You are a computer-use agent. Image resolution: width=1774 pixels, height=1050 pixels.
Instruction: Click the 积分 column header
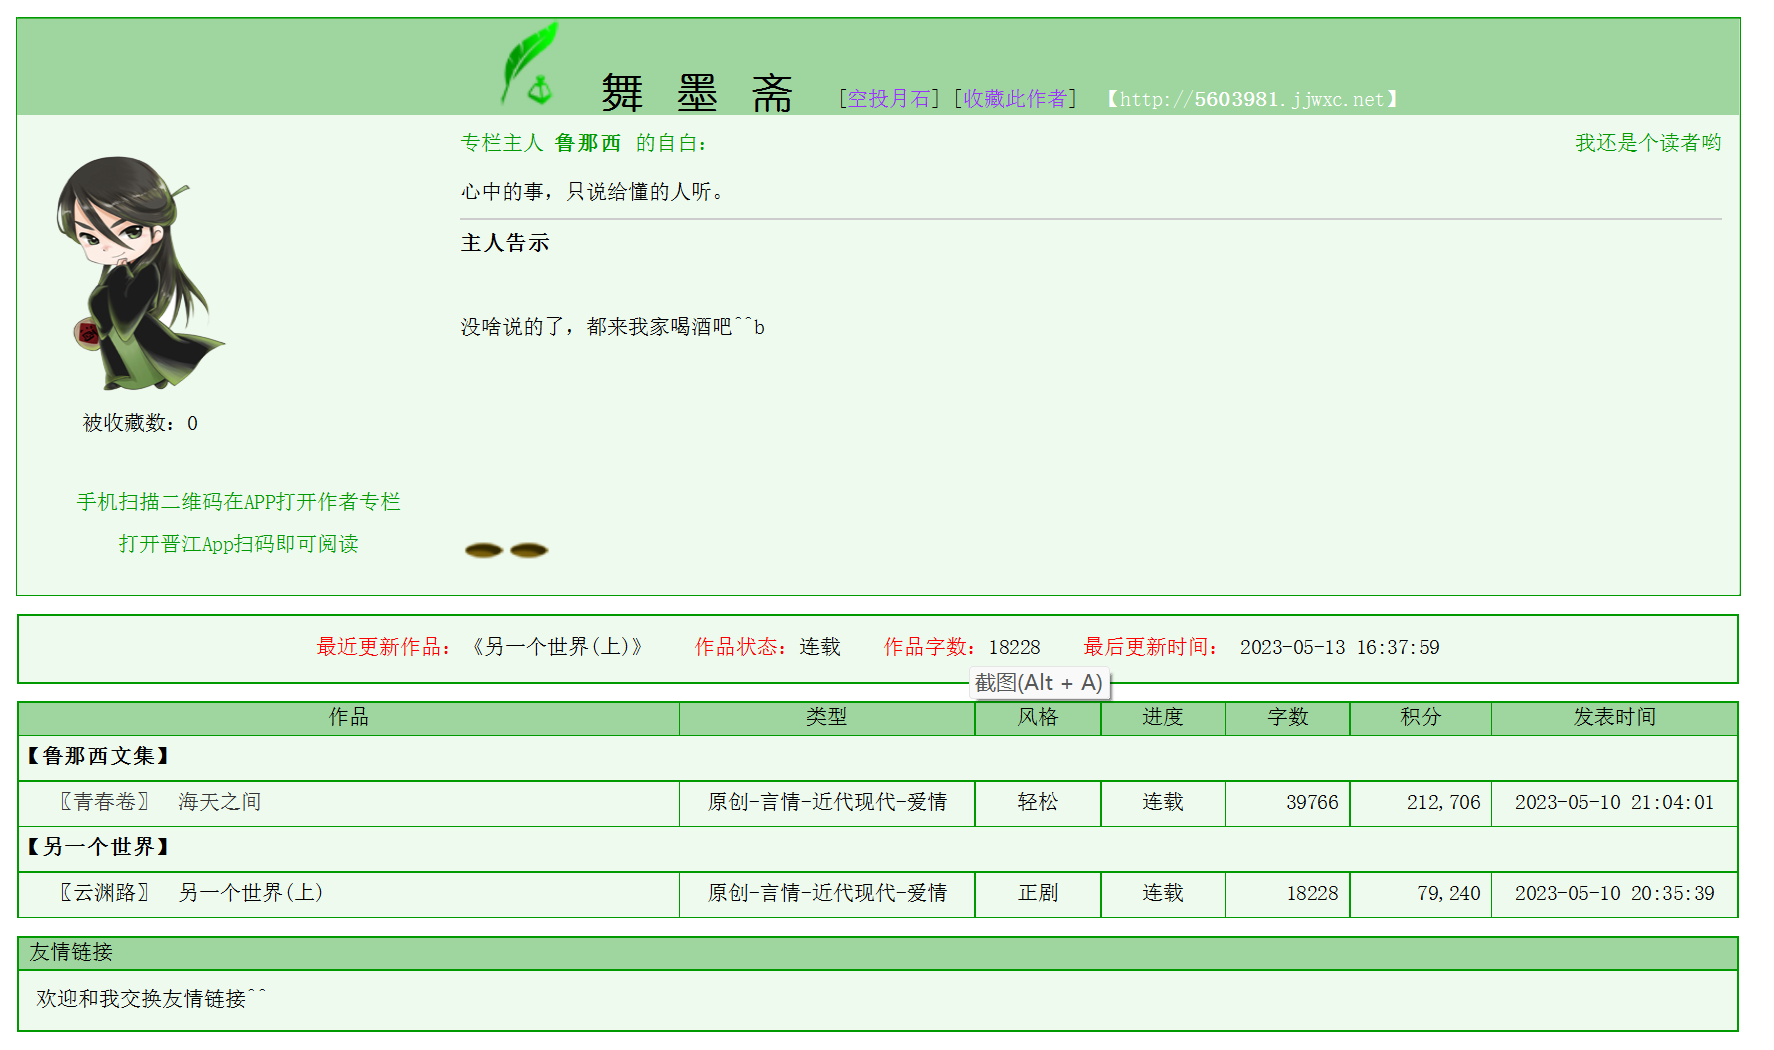click(x=1421, y=717)
